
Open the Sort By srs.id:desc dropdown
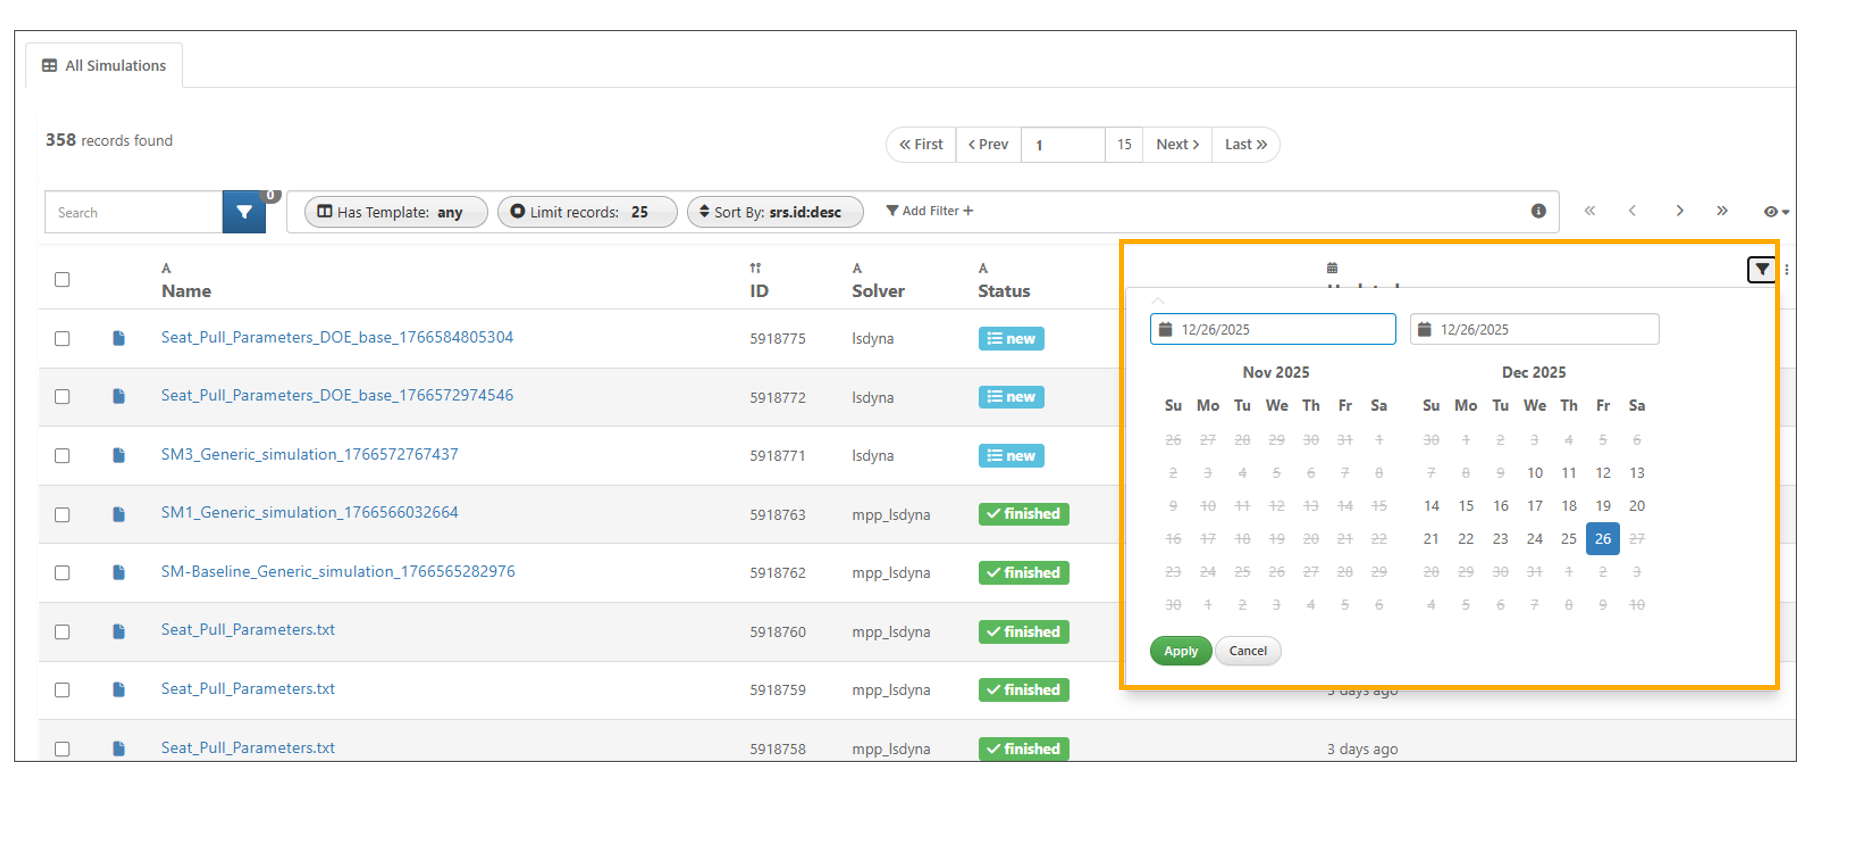775,212
